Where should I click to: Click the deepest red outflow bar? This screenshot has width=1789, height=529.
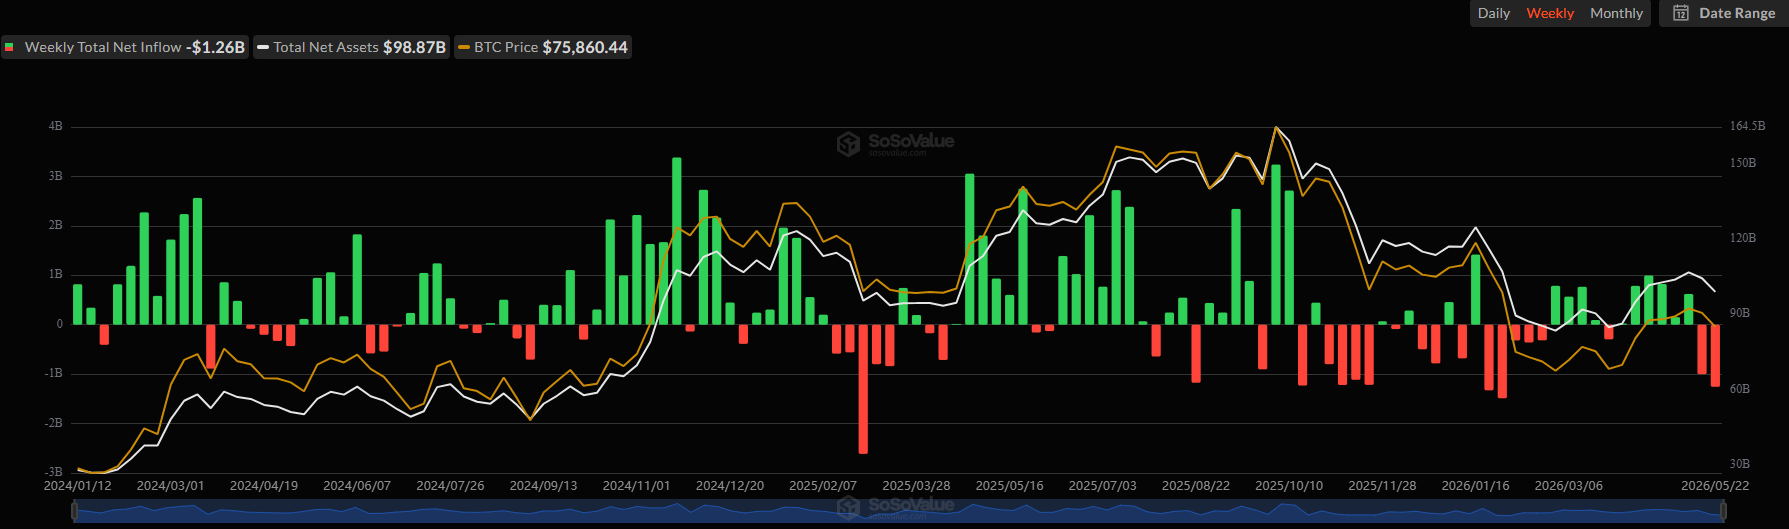[x=863, y=389]
